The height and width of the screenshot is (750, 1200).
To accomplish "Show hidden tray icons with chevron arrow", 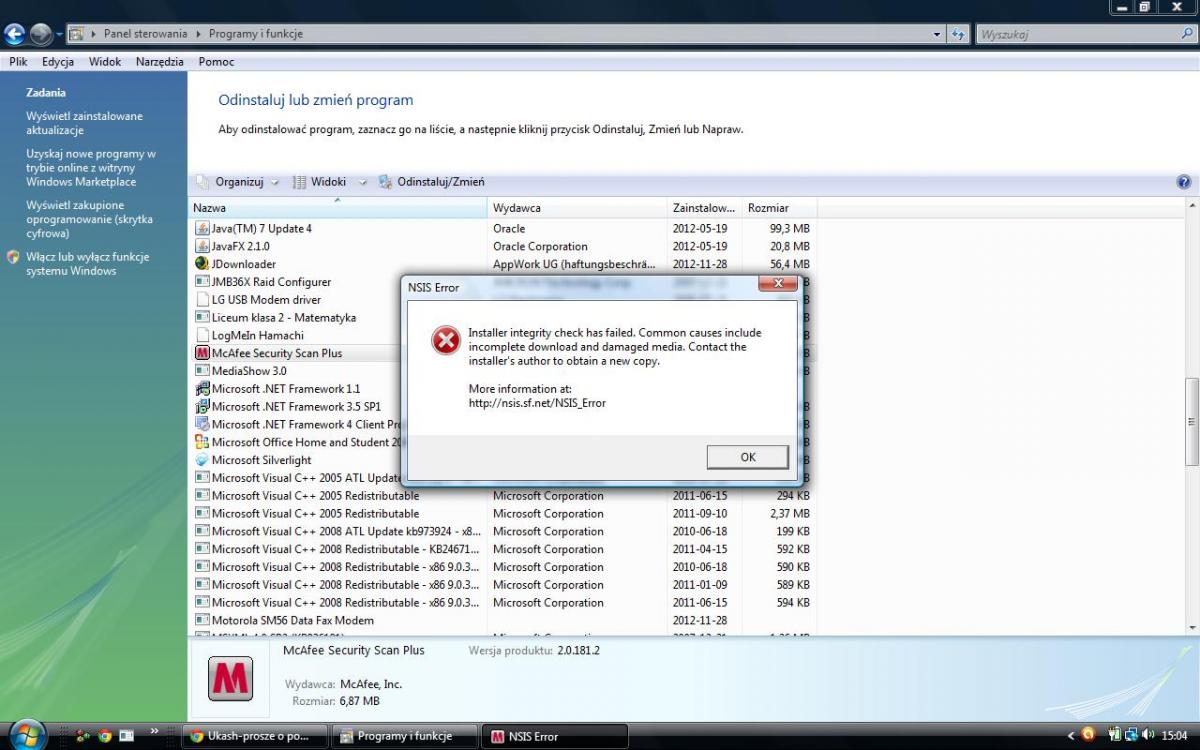I will pos(1071,735).
